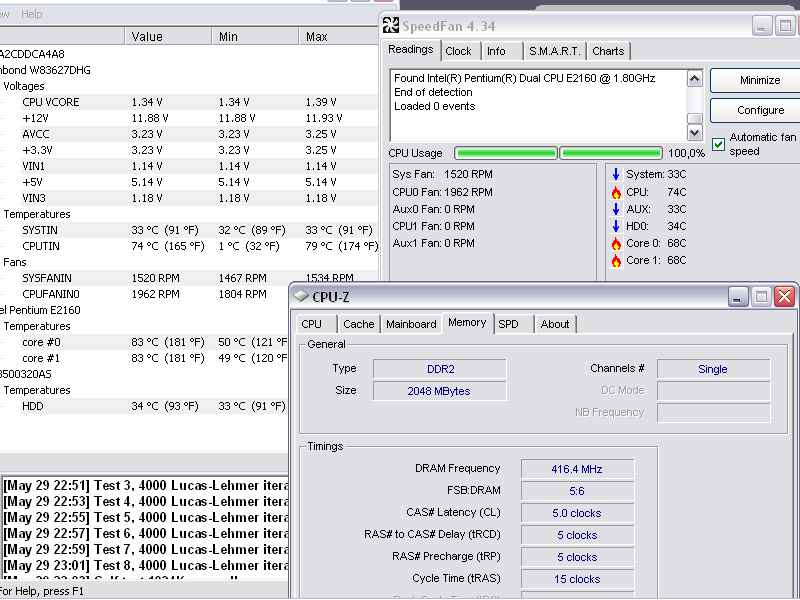Click the Size field showing 2048 MBytes
Viewport: 800px width, 600px height.
[440, 391]
